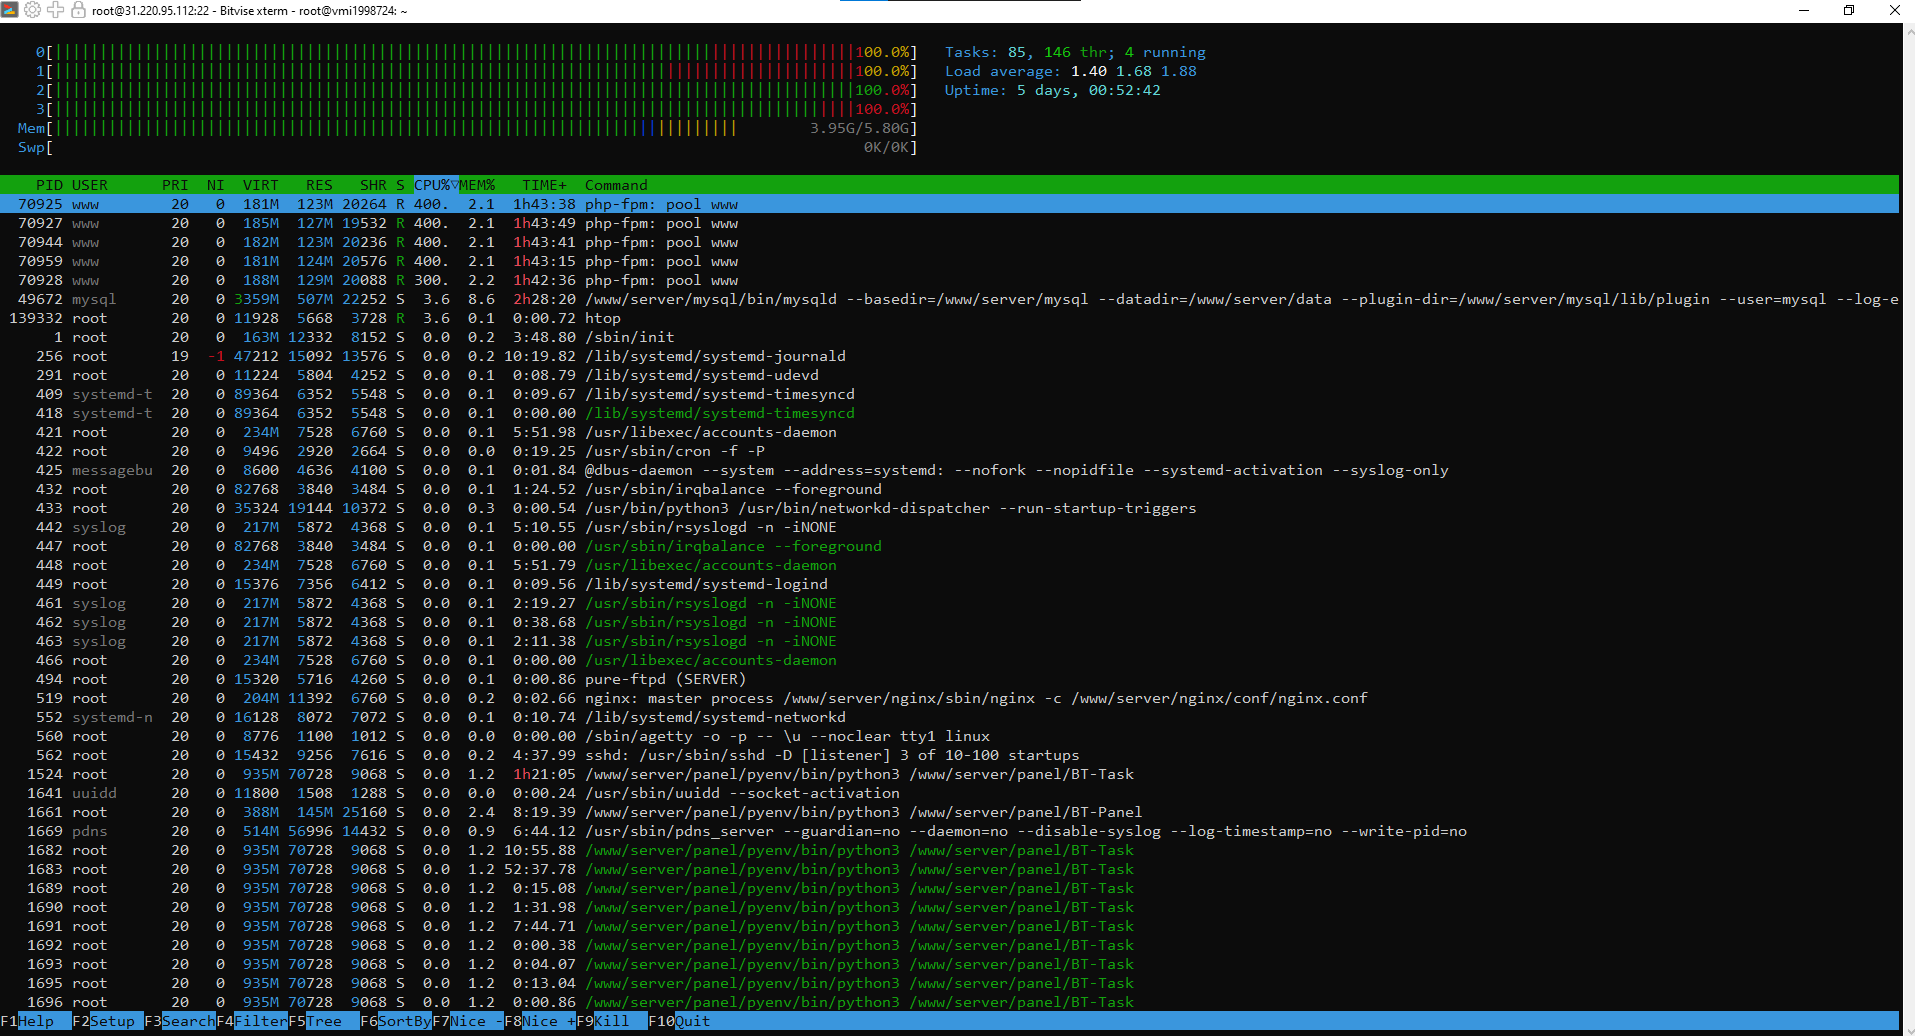Activate F3 Search in footer bar
1915x1036 pixels.
tap(187, 1021)
